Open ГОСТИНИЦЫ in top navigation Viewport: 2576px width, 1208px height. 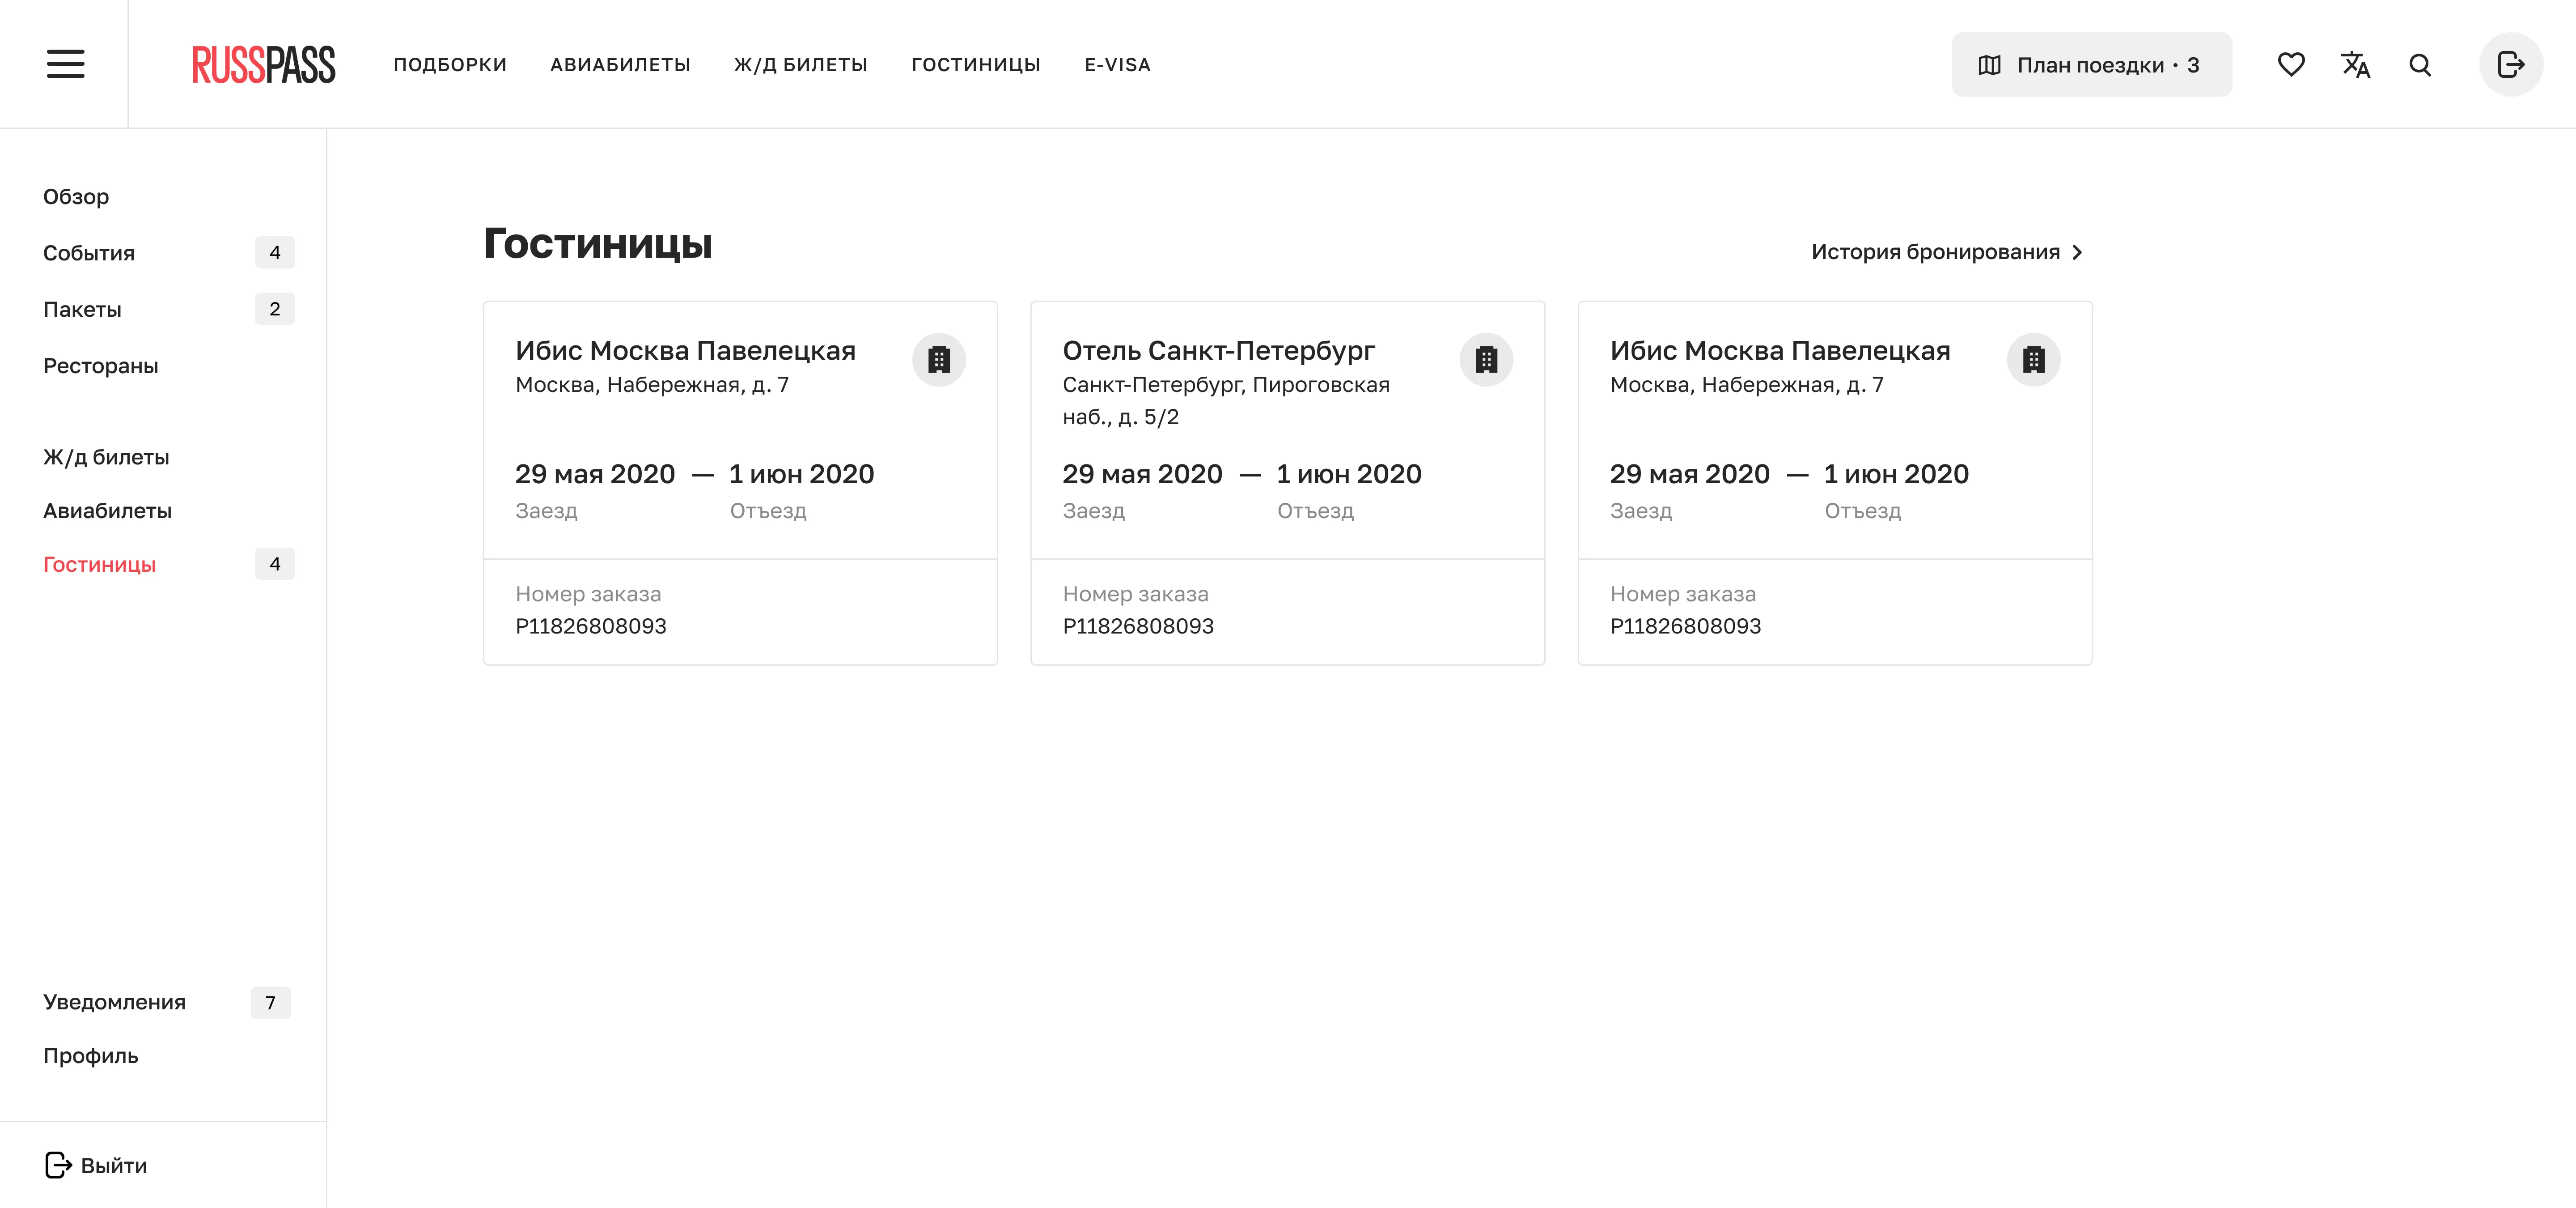click(x=976, y=65)
